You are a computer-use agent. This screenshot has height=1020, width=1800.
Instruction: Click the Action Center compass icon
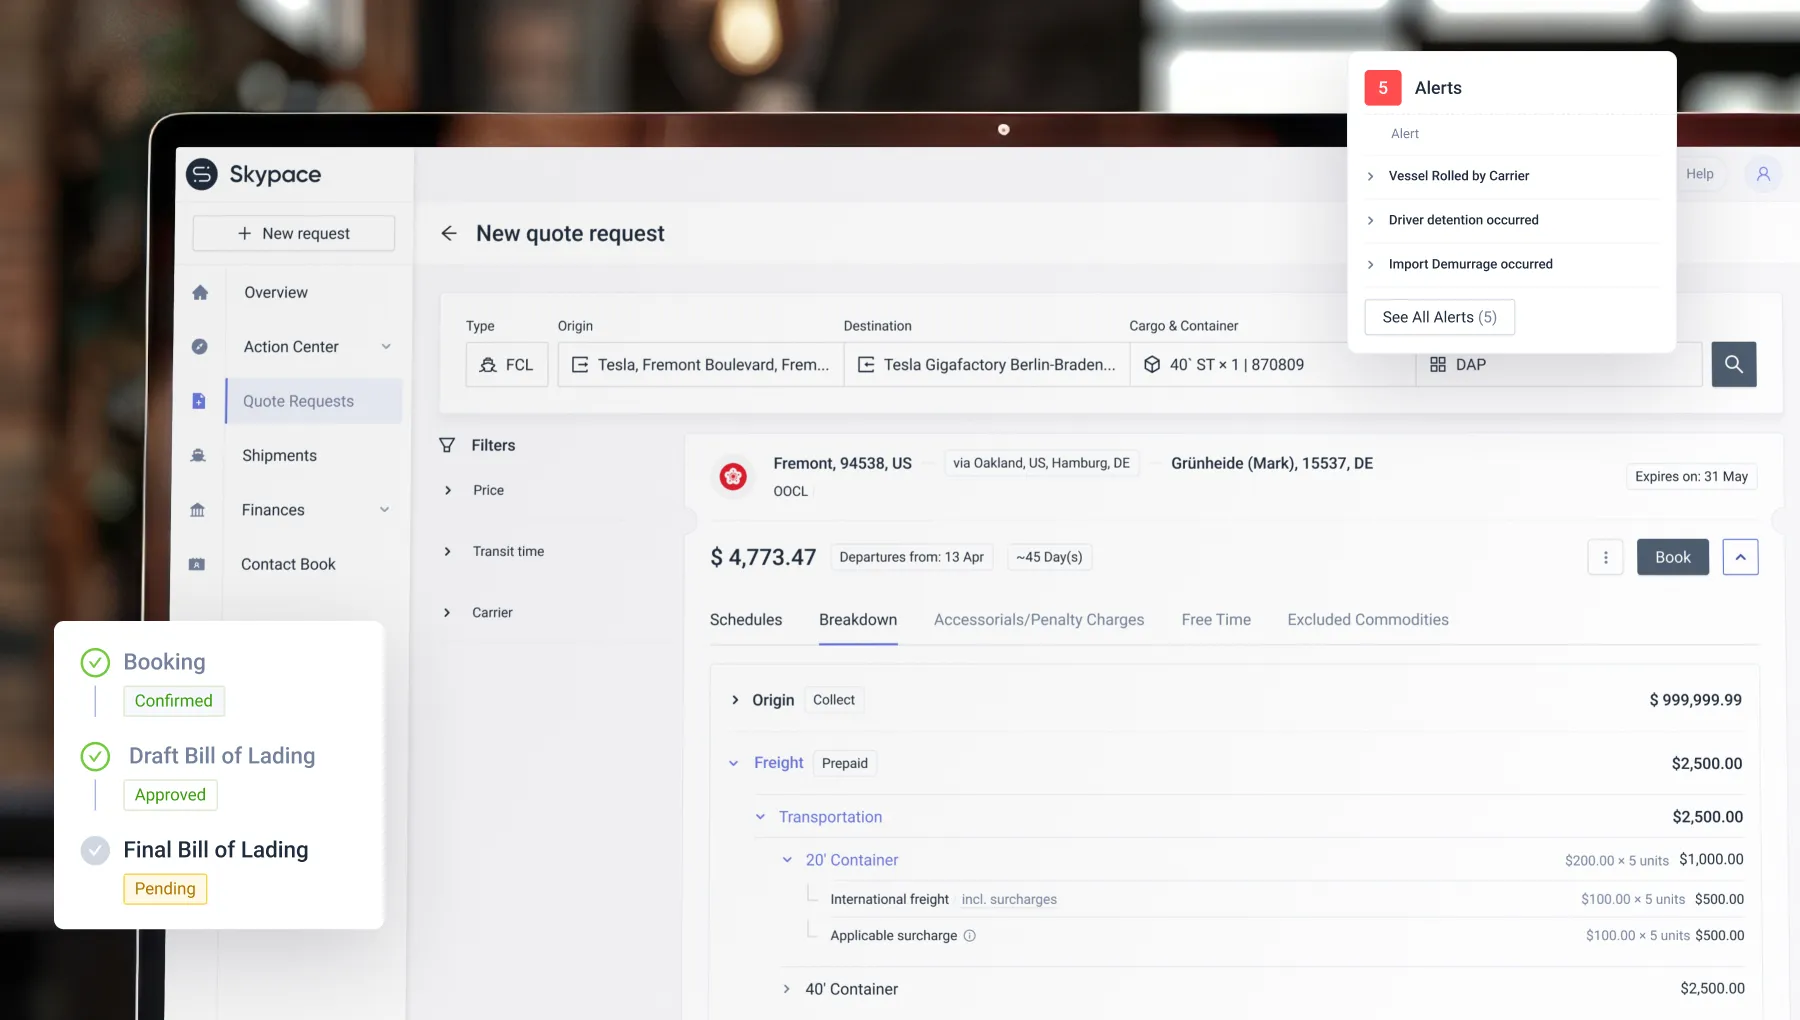[x=200, y=347]
